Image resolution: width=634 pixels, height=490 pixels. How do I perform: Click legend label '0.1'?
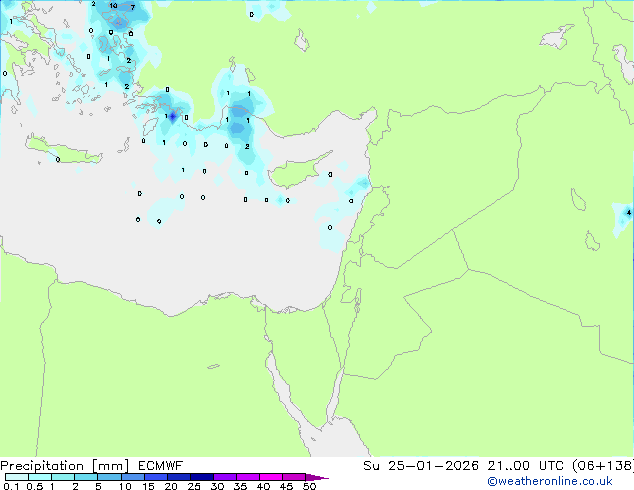[x=11, y=486]
